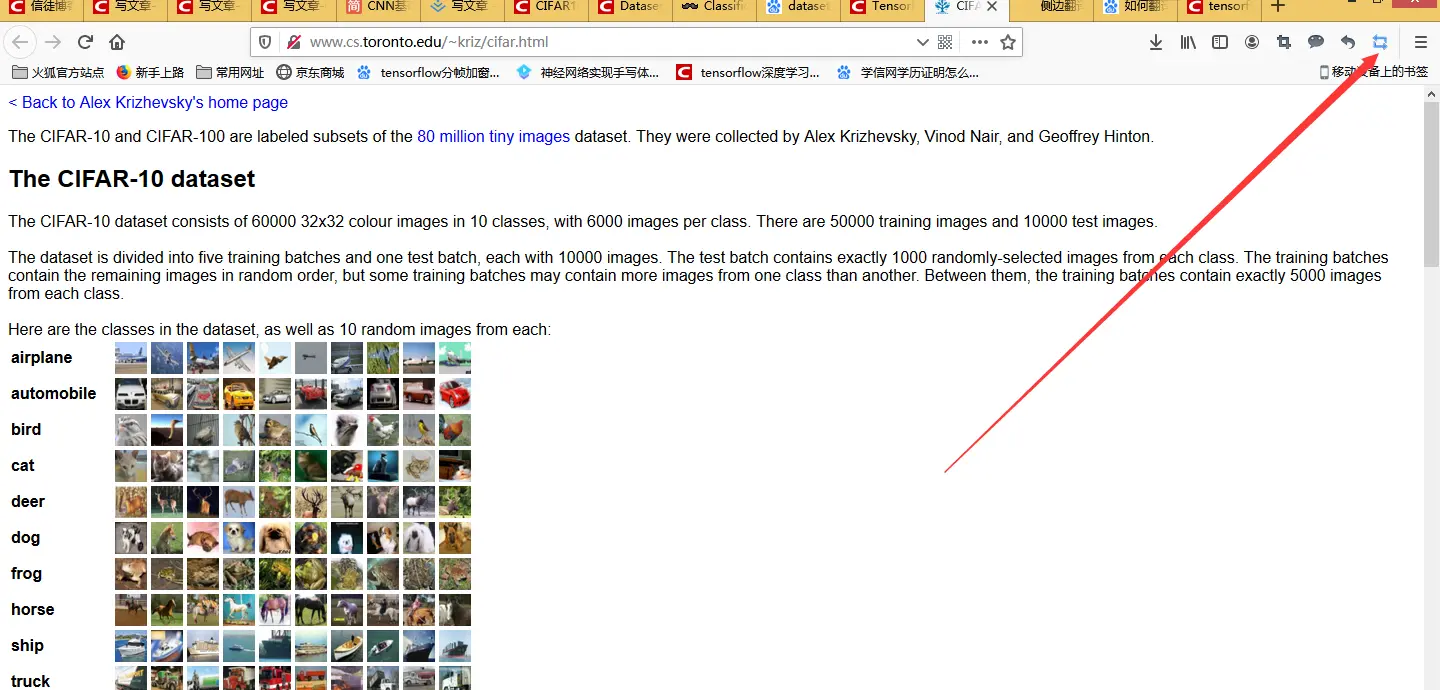Open the 新手上路 bookmark

tap(151, 72)
